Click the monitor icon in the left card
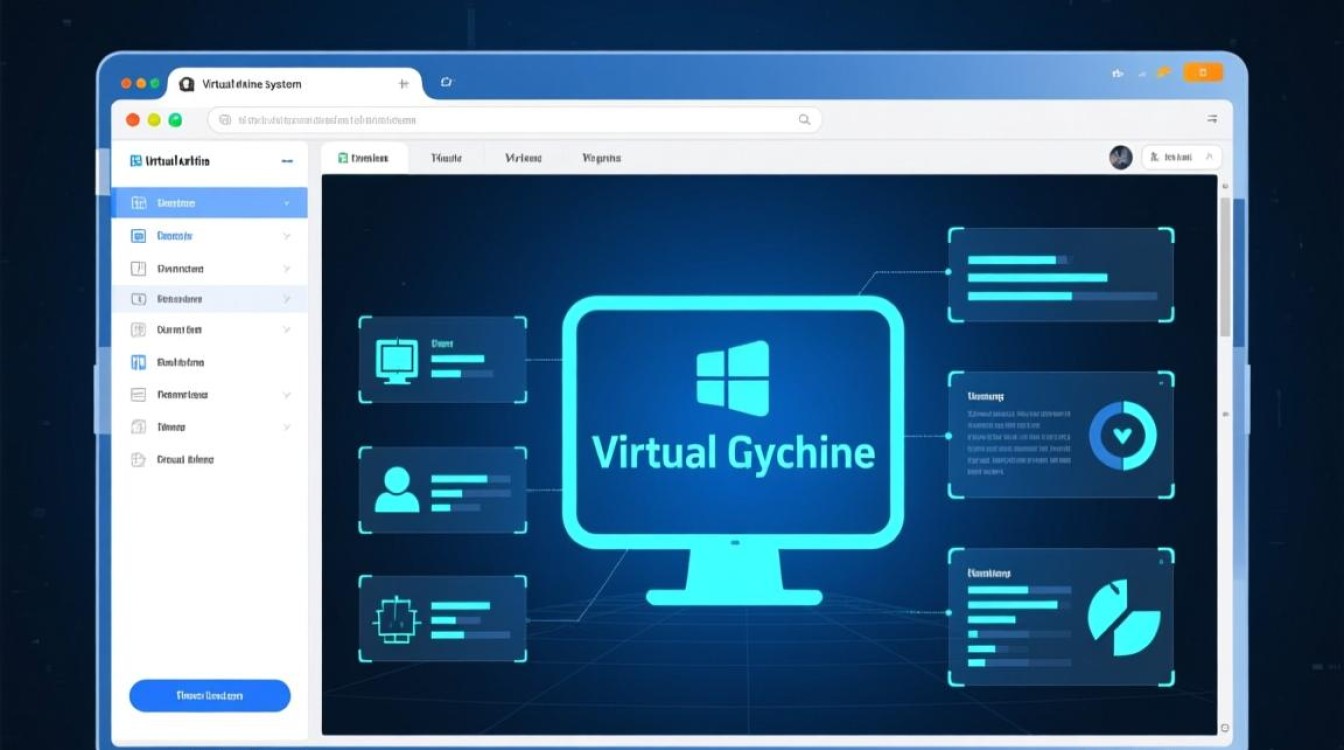The width and height of the screenshot is (1344, 750). point(396,361)
